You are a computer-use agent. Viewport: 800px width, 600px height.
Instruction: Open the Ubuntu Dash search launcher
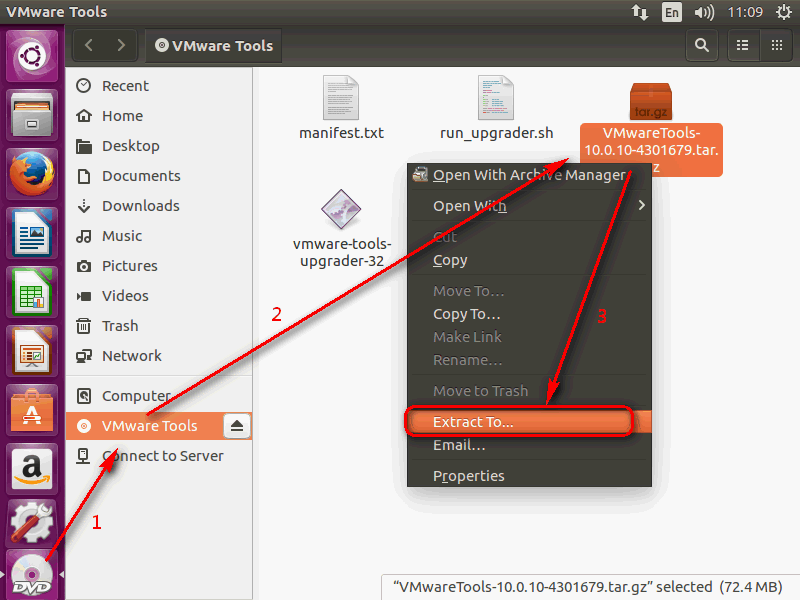coord(32,56)
